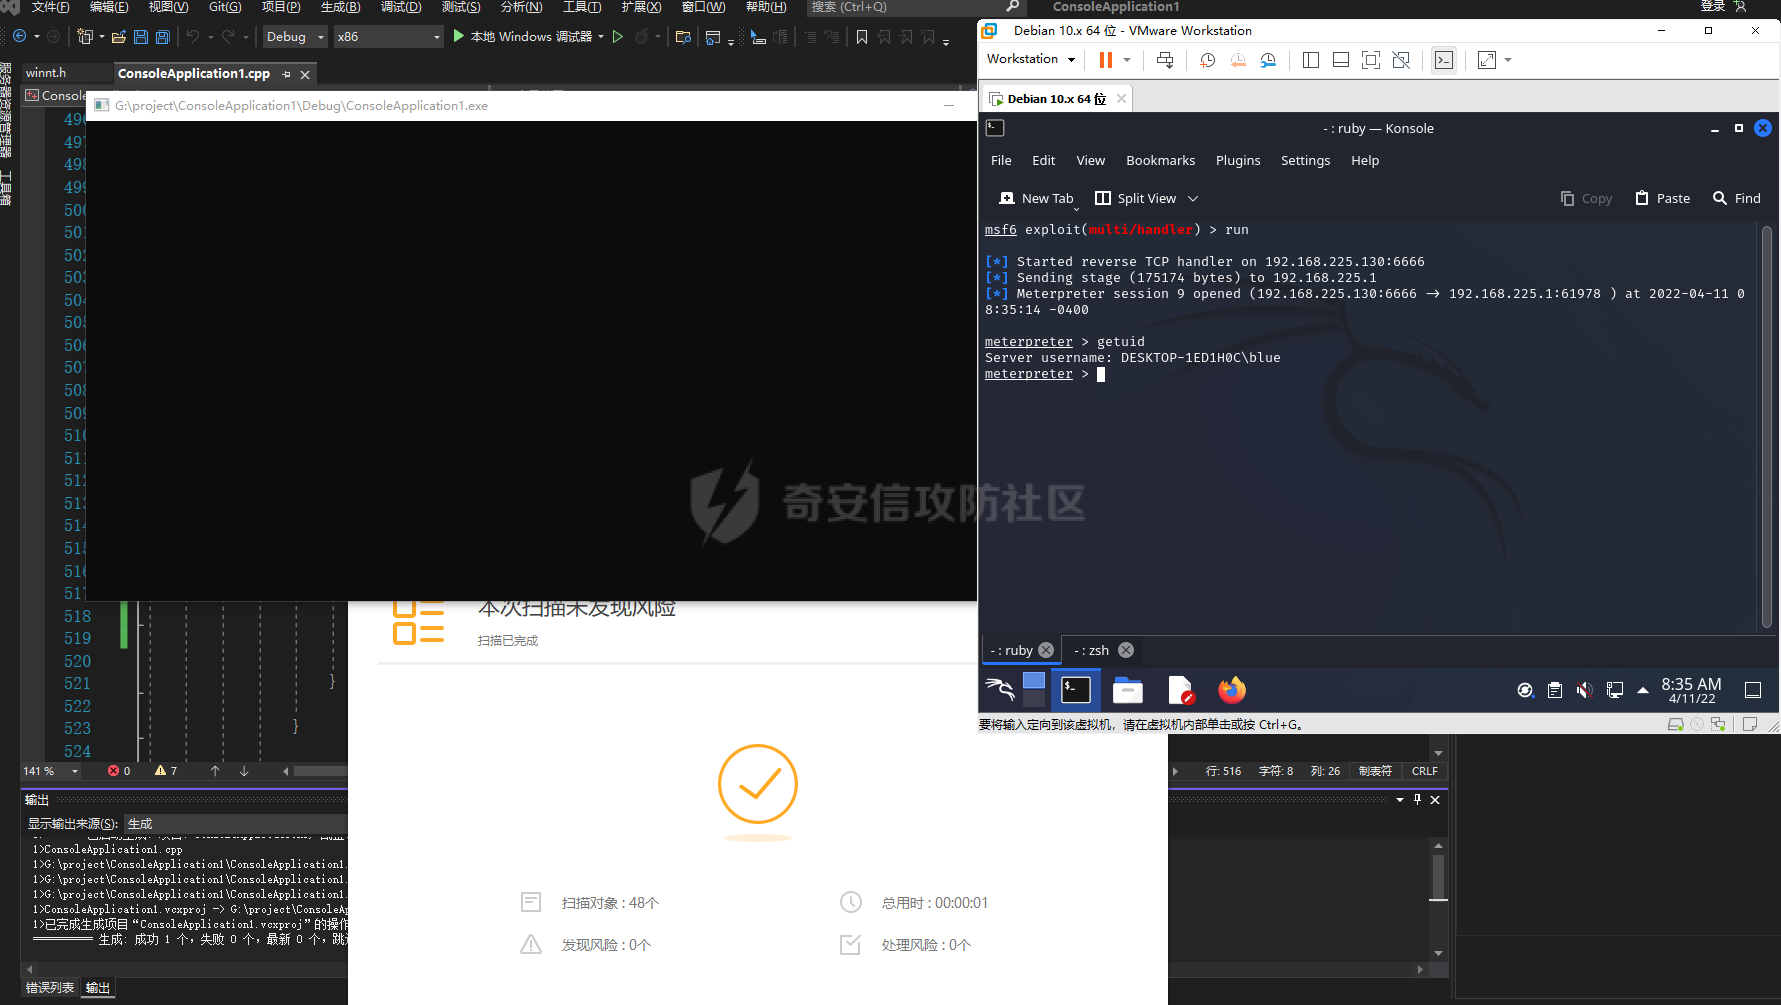Expand the debugger target dropdown arrow

click(x=601, y=37)
